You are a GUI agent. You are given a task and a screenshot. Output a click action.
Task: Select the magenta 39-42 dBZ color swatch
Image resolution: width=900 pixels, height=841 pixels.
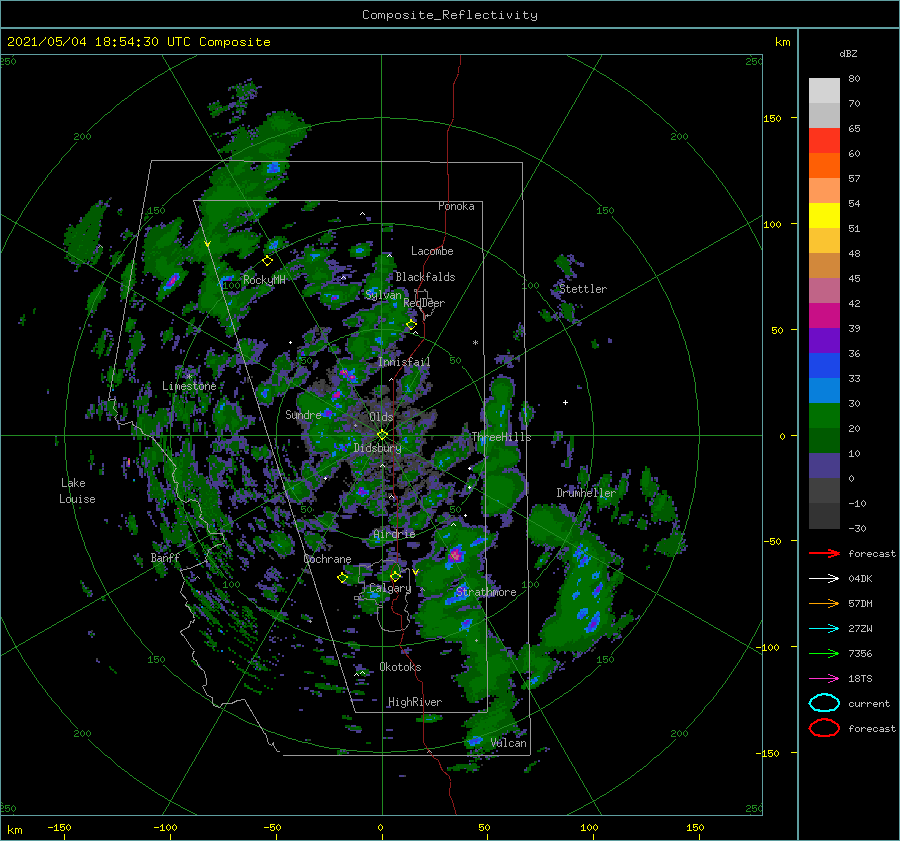[824, 316]
